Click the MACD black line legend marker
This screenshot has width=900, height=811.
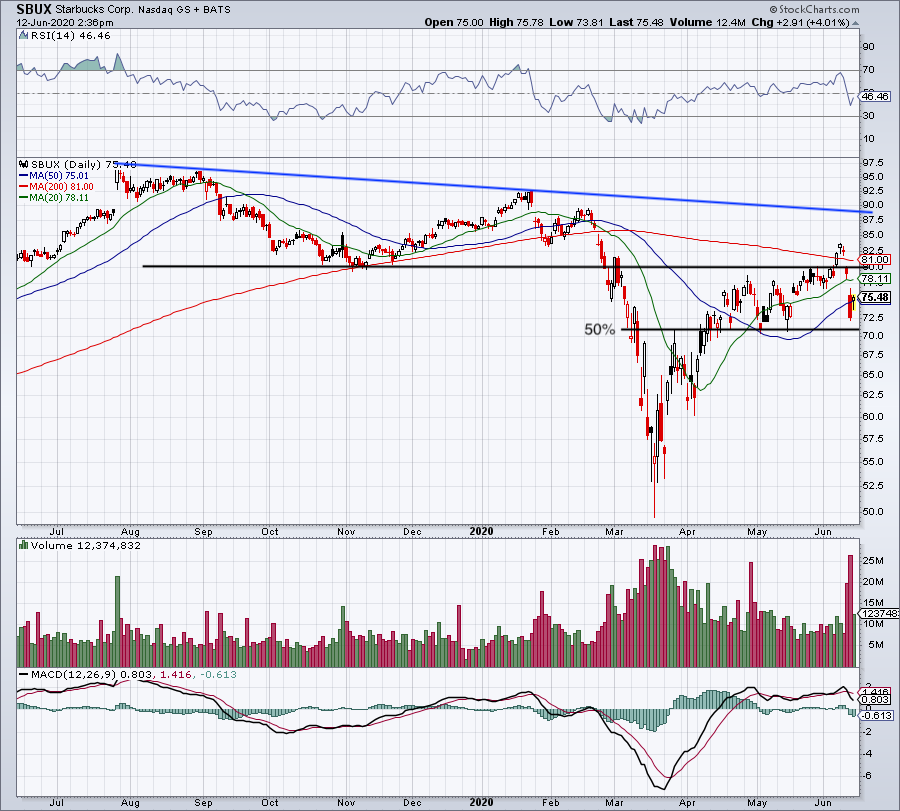pyautogui.click(x=24, y=675)
